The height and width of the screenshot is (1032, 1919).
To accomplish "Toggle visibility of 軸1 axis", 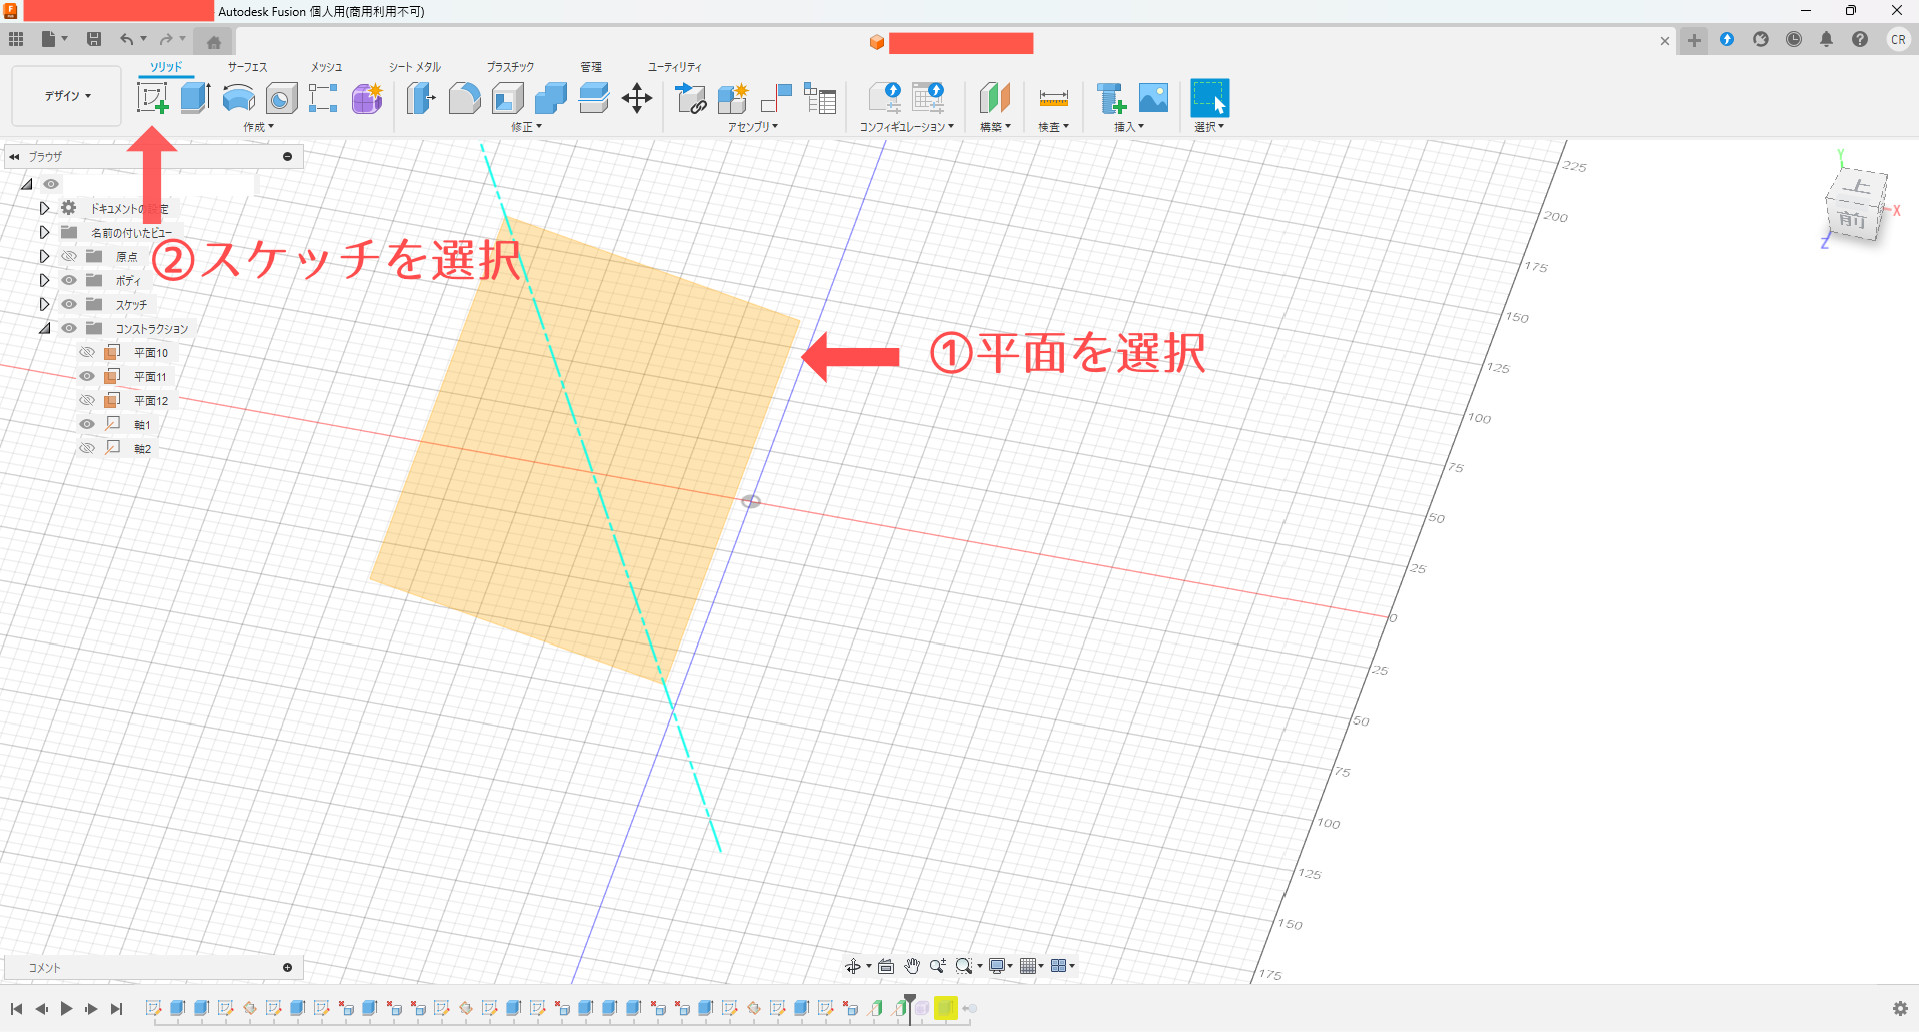I will click(x=87, y=425).
